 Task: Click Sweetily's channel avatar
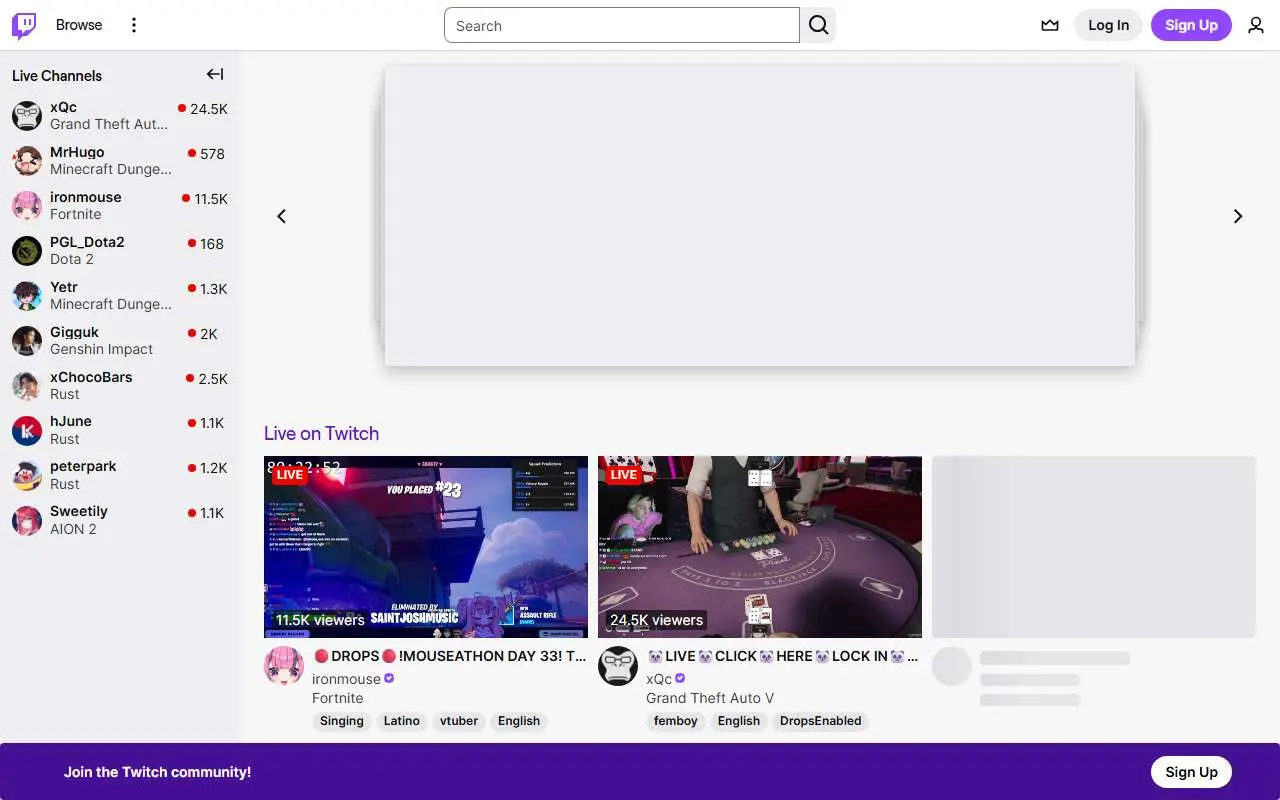pyautogui.click(x=27, y=521)
